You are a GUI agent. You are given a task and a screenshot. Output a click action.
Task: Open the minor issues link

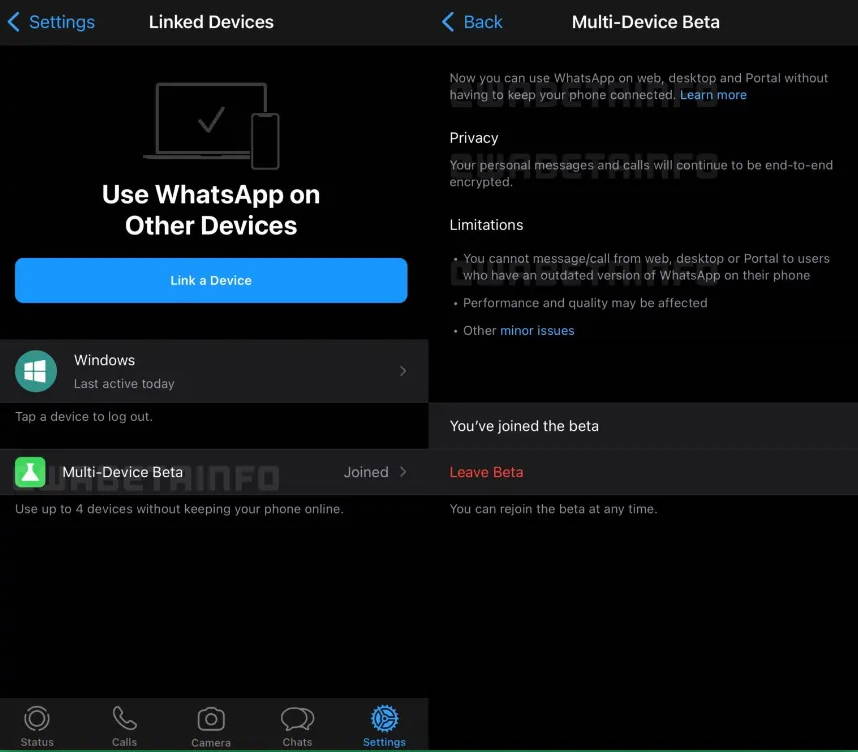pyautogui.click(x=537, y=330)
